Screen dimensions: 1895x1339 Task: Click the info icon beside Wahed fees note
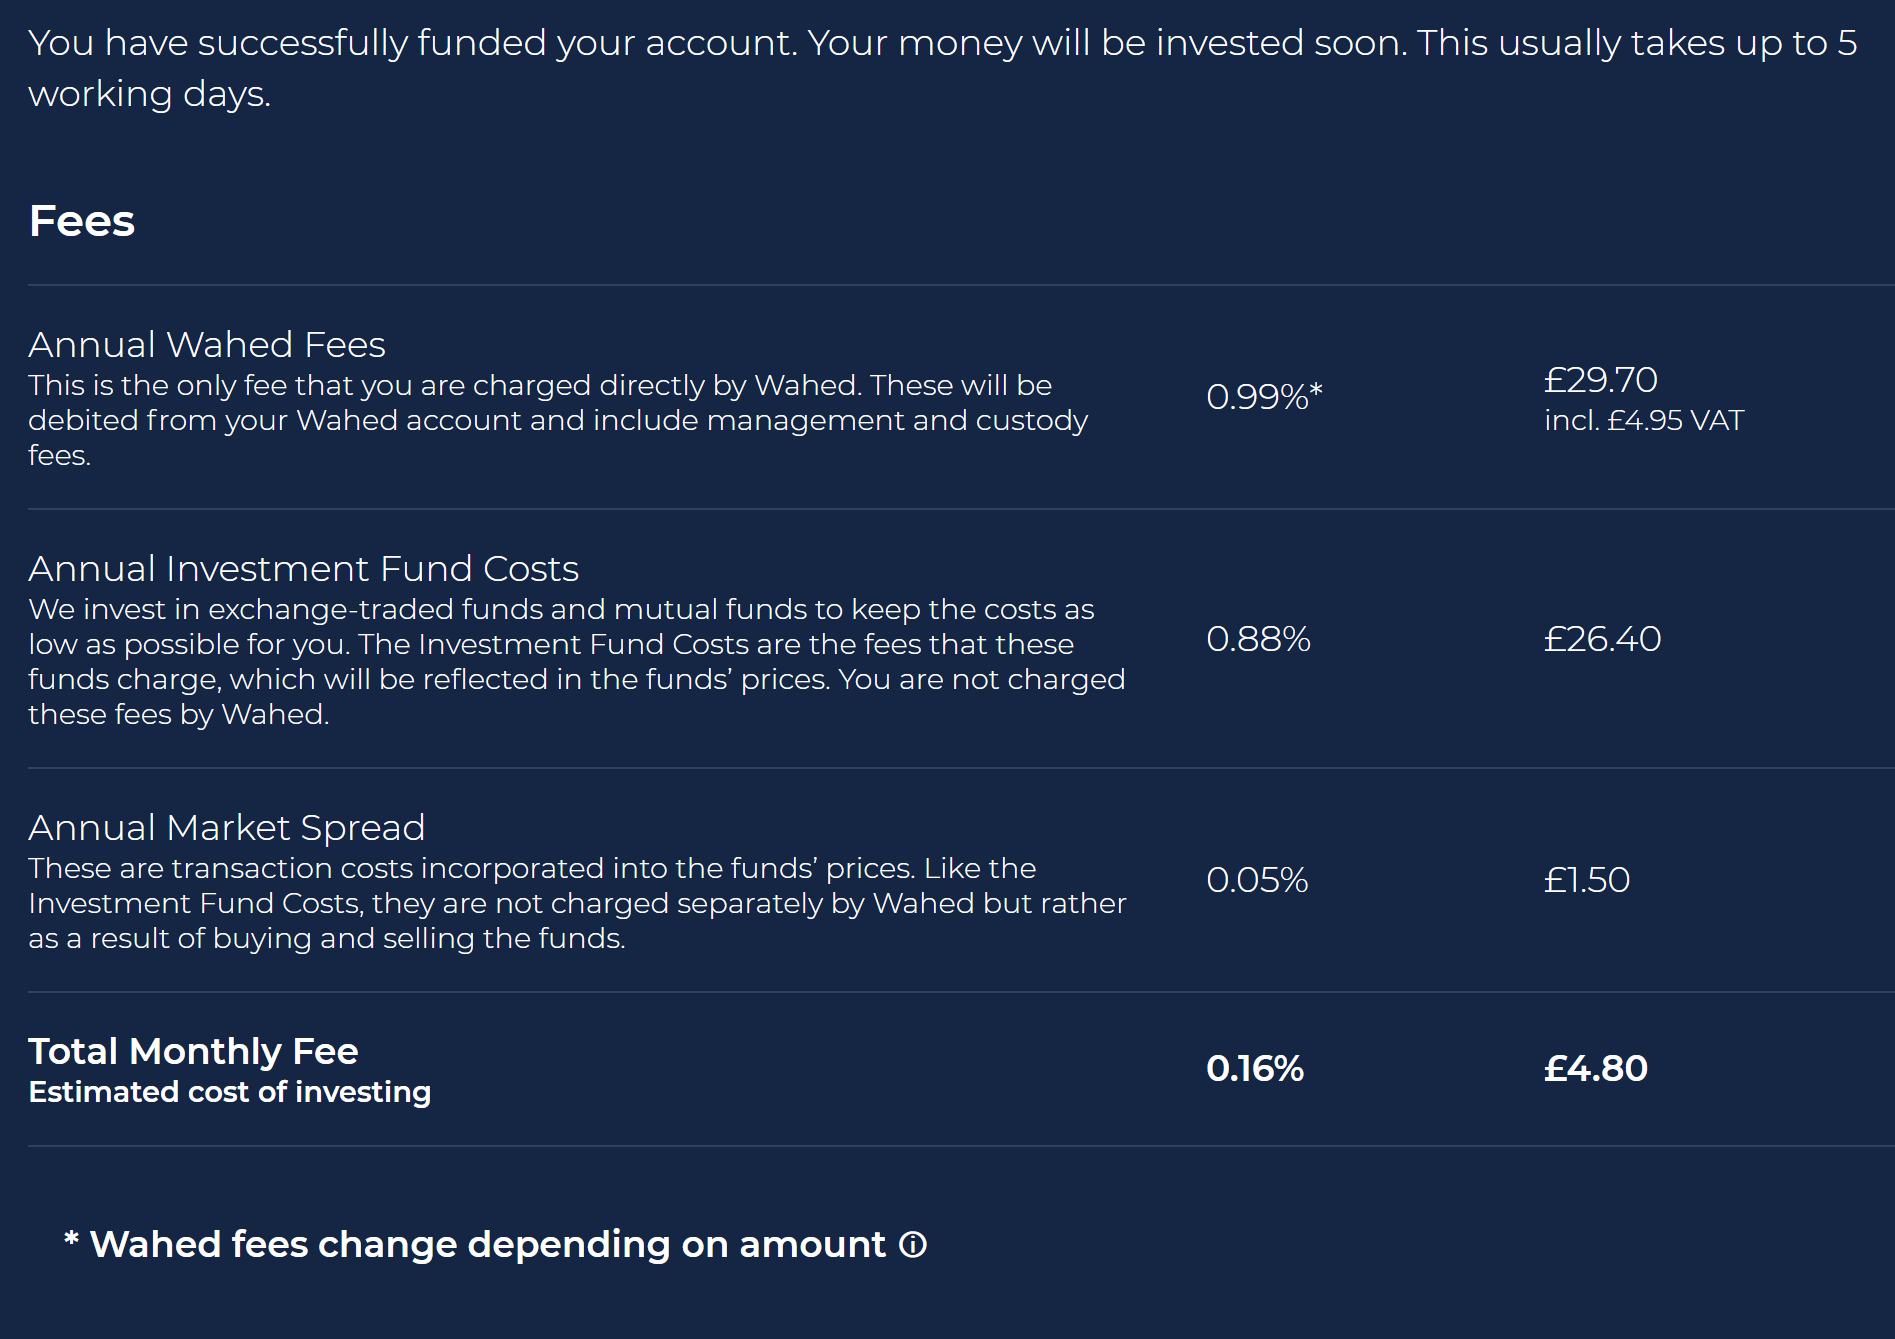tap(912, 1245)
